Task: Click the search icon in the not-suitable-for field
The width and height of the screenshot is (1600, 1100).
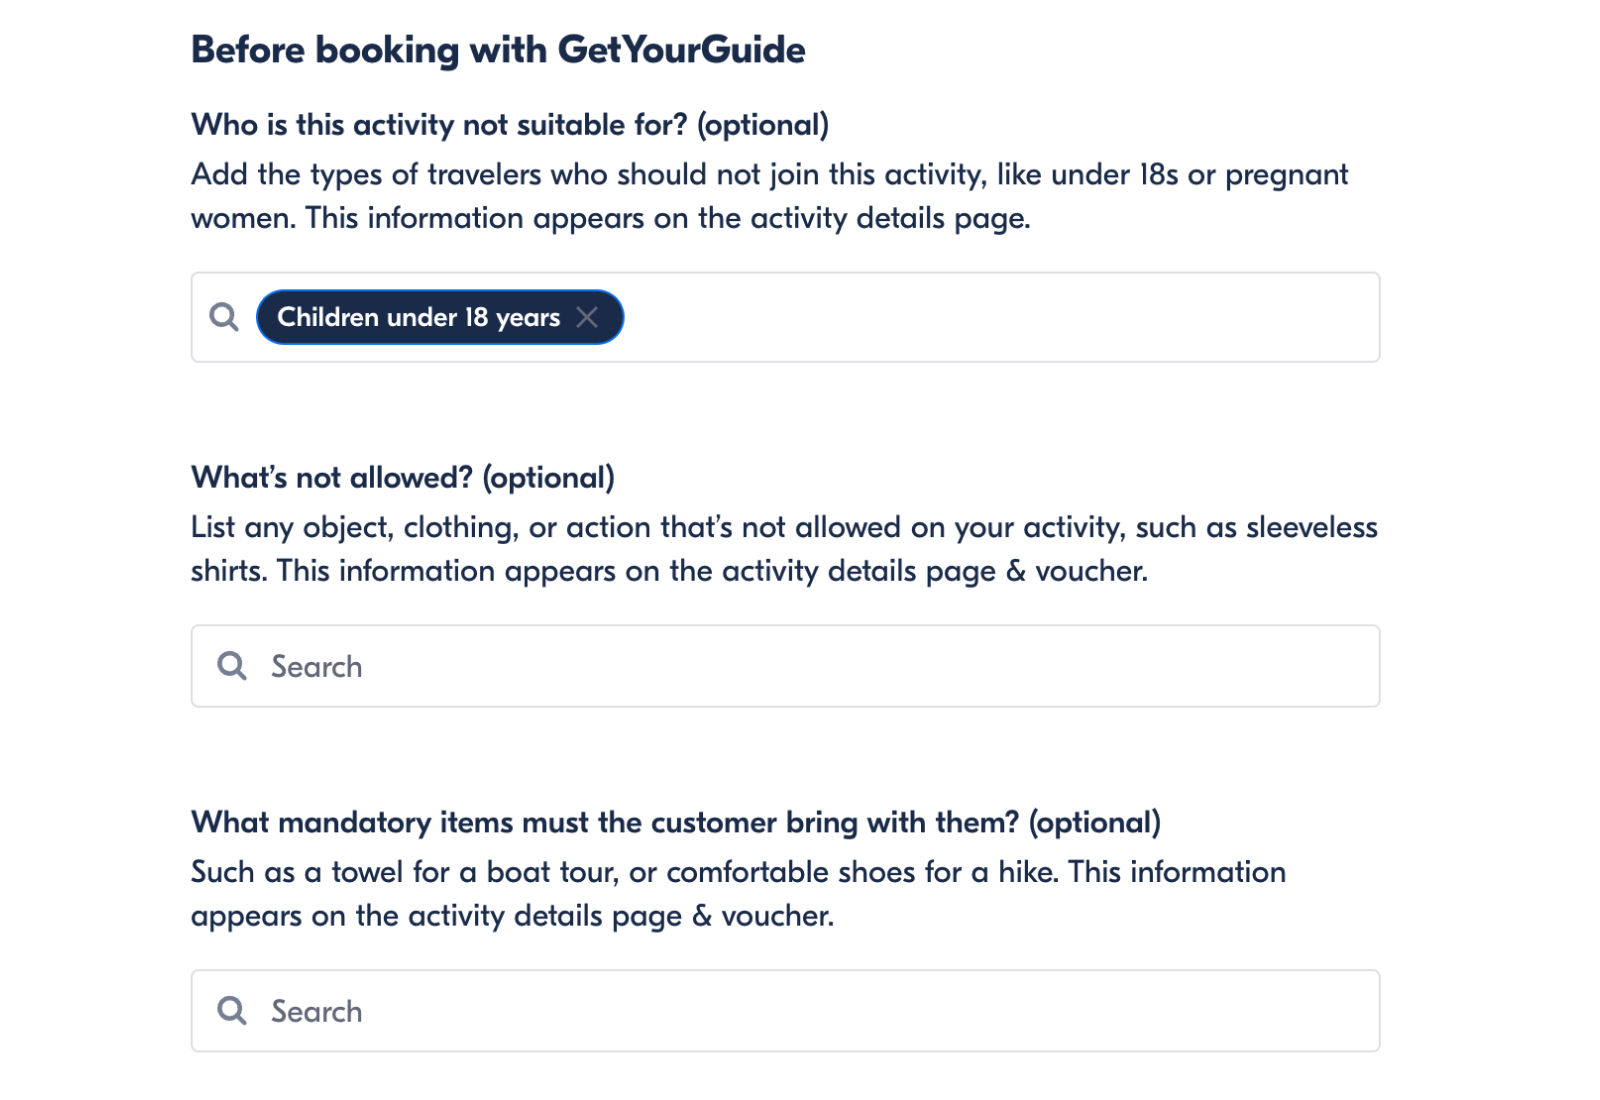Action: (224, 316)
